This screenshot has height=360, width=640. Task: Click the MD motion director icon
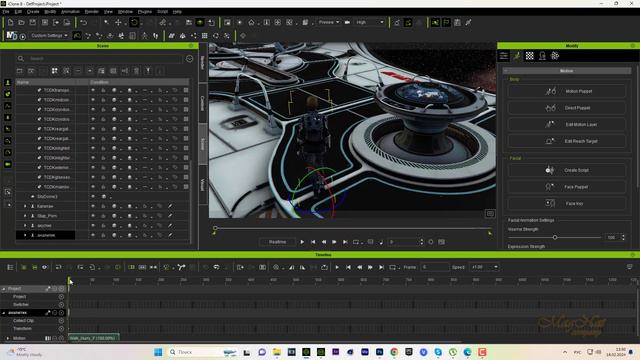pos(11,36)
